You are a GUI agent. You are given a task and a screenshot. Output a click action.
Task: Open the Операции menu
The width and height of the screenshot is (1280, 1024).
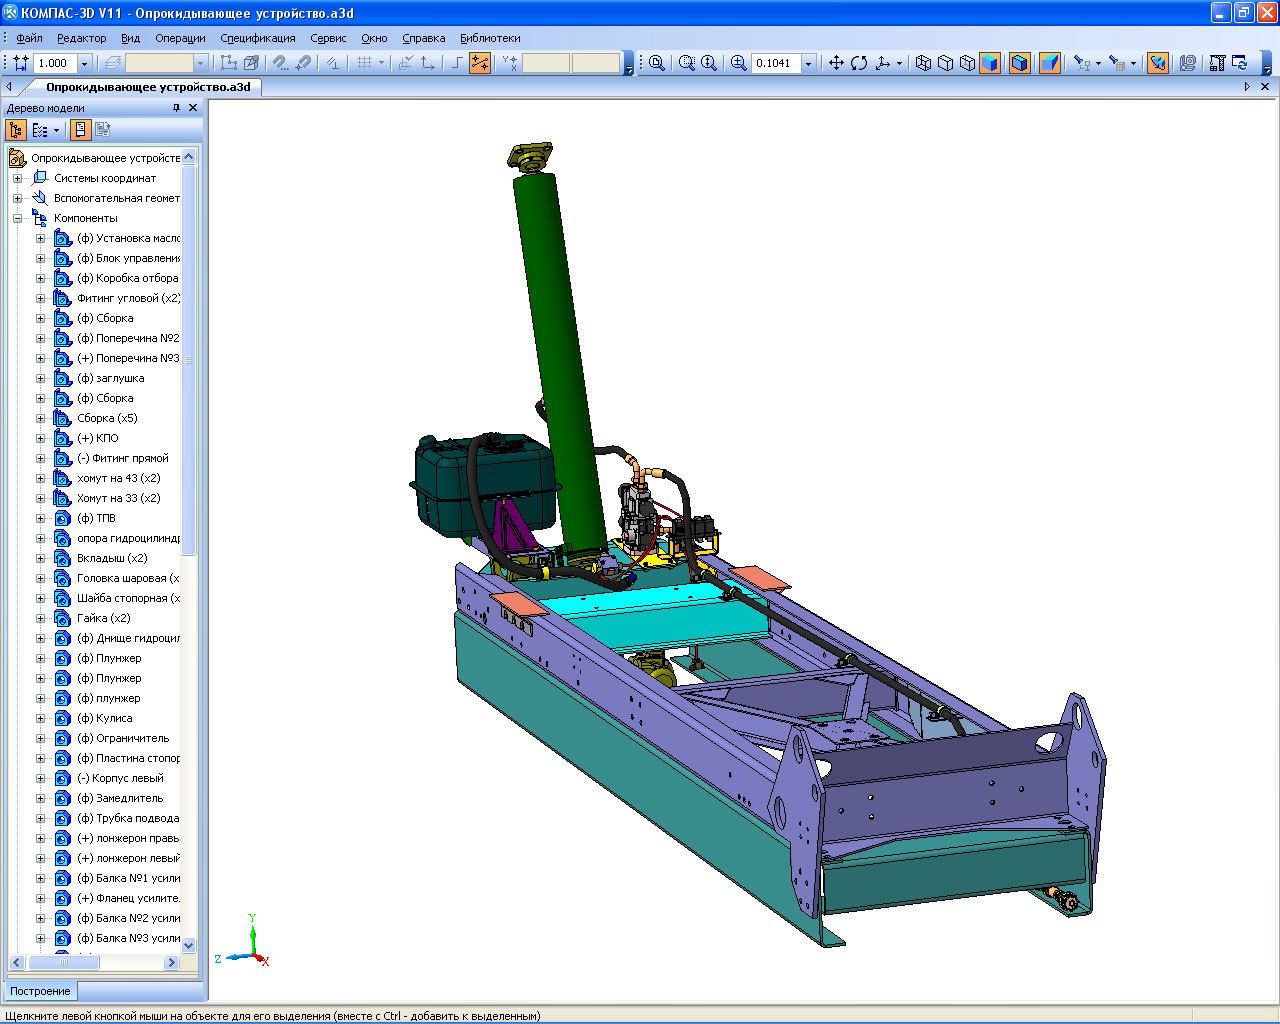point(180,38)
